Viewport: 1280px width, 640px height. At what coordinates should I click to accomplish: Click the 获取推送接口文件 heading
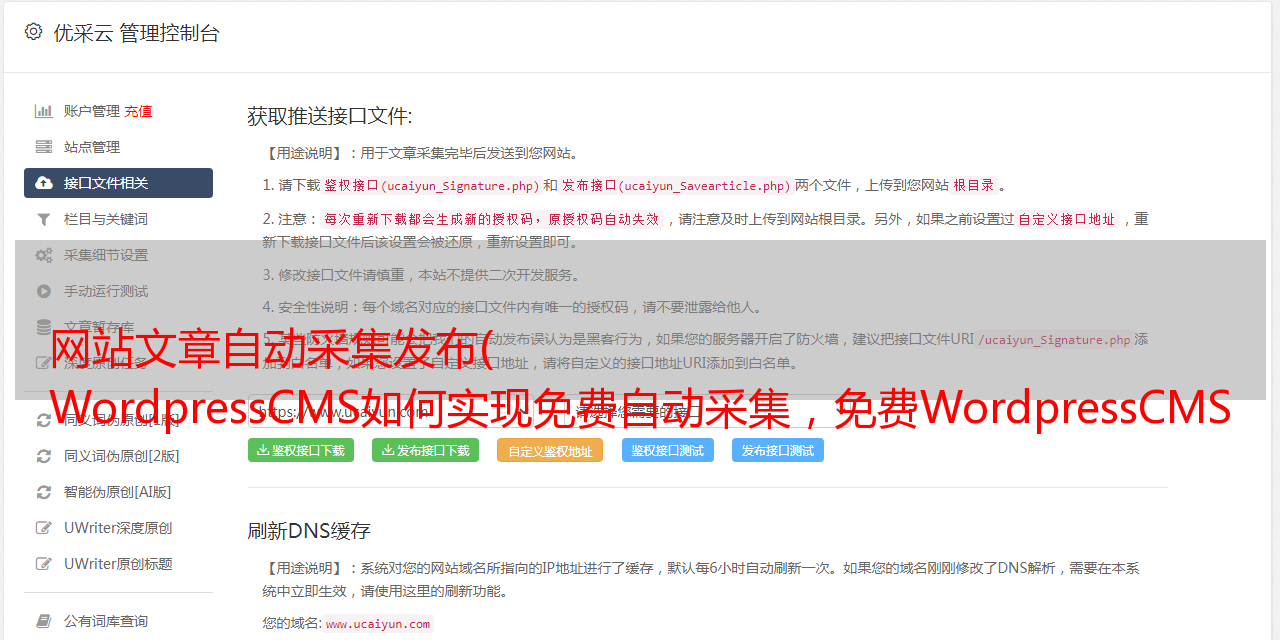(x=330, y=116)
